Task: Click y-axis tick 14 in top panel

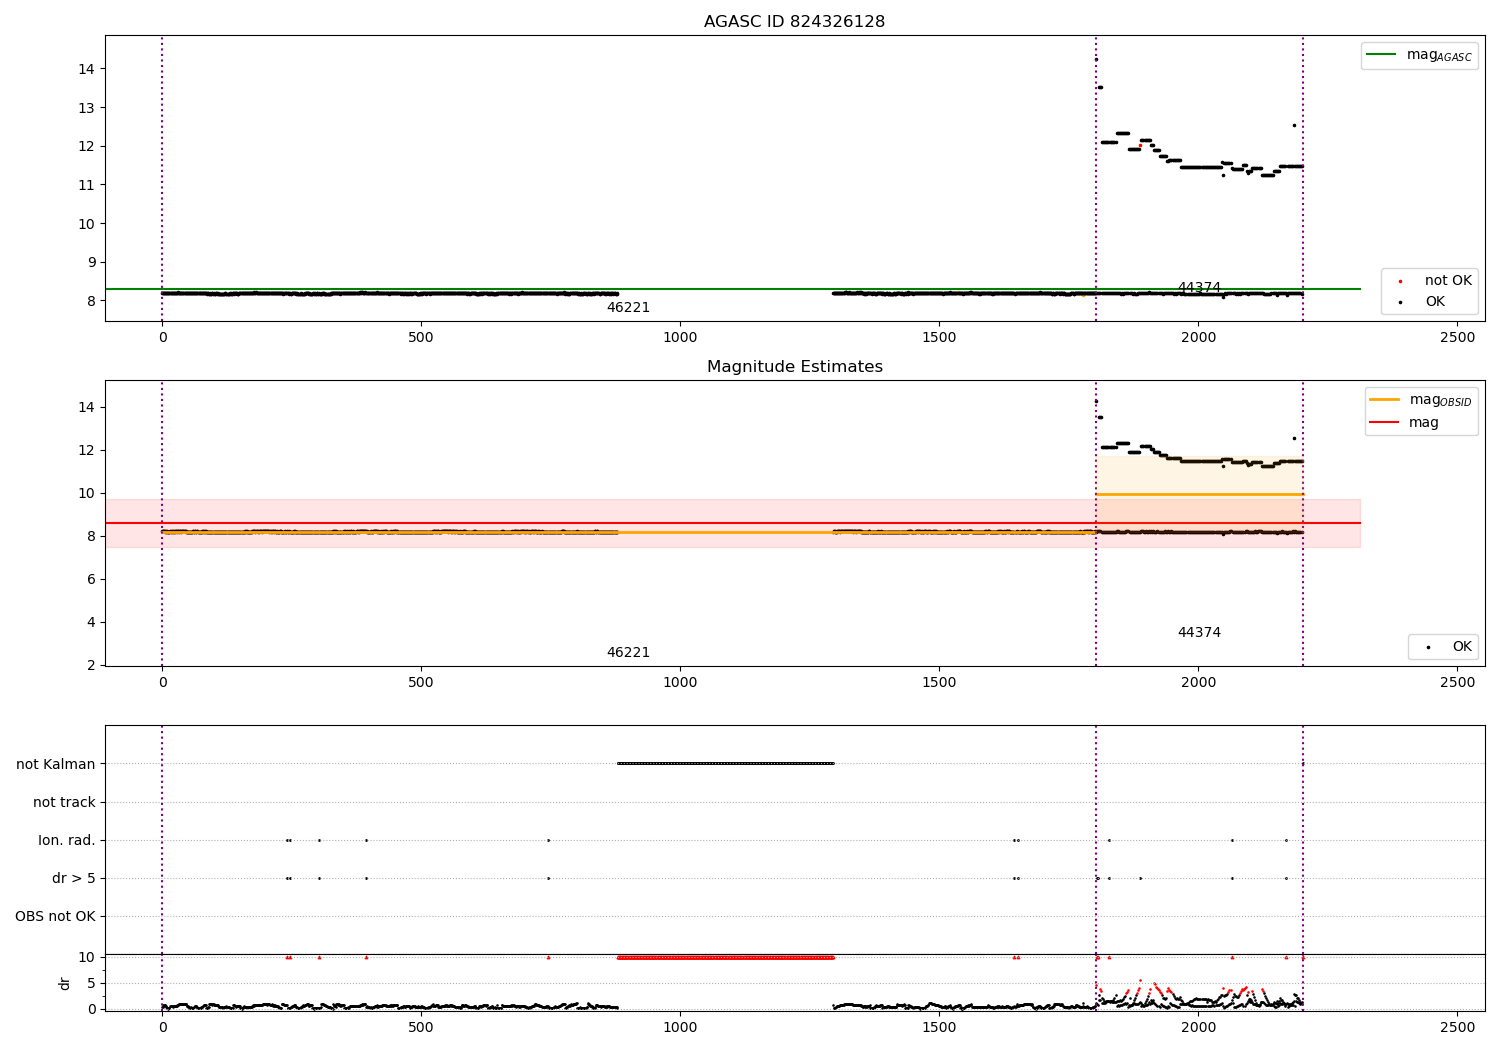Action: (87, 69)
